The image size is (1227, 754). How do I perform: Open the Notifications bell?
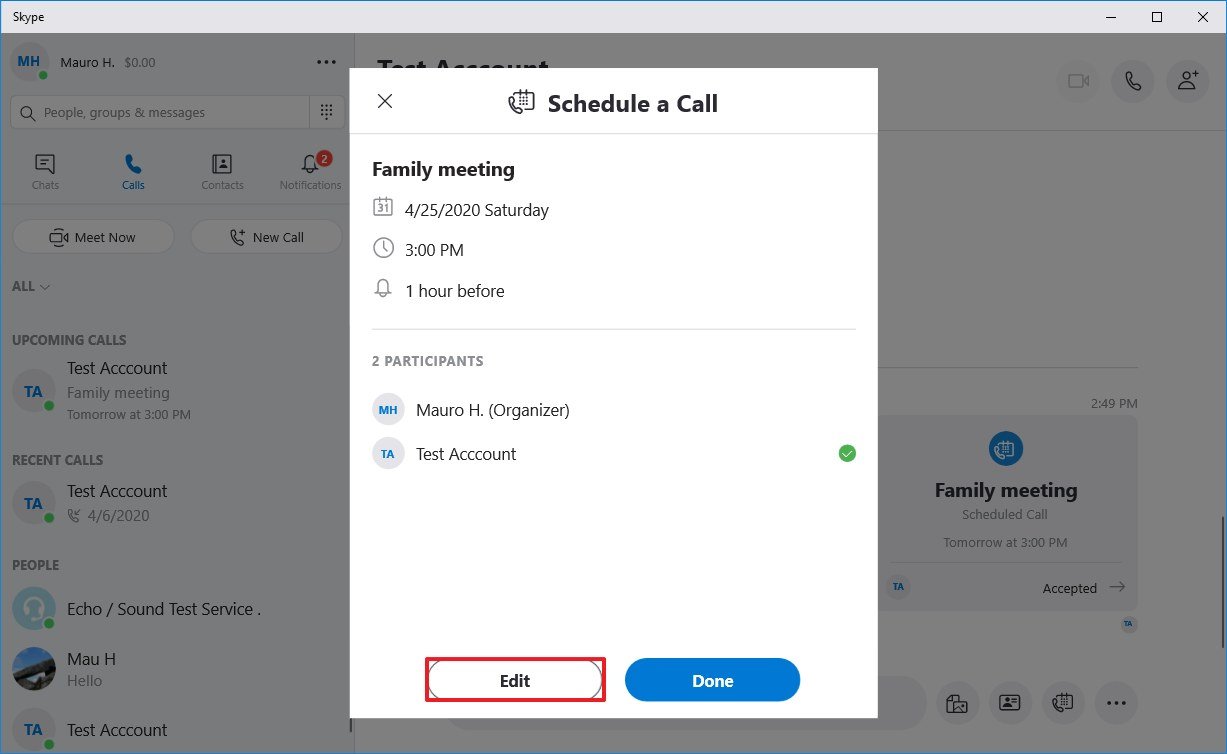[310, 171]
